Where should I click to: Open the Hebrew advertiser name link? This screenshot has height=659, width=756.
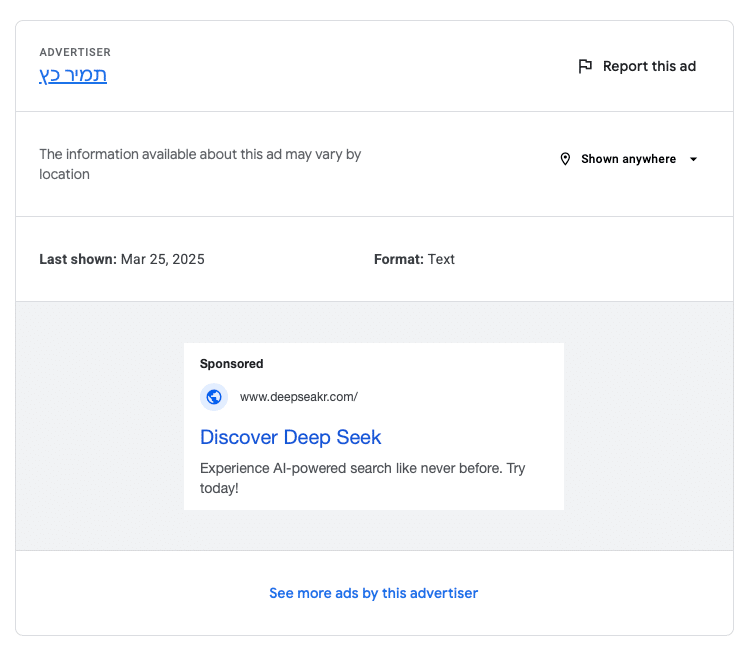point(73,75)
